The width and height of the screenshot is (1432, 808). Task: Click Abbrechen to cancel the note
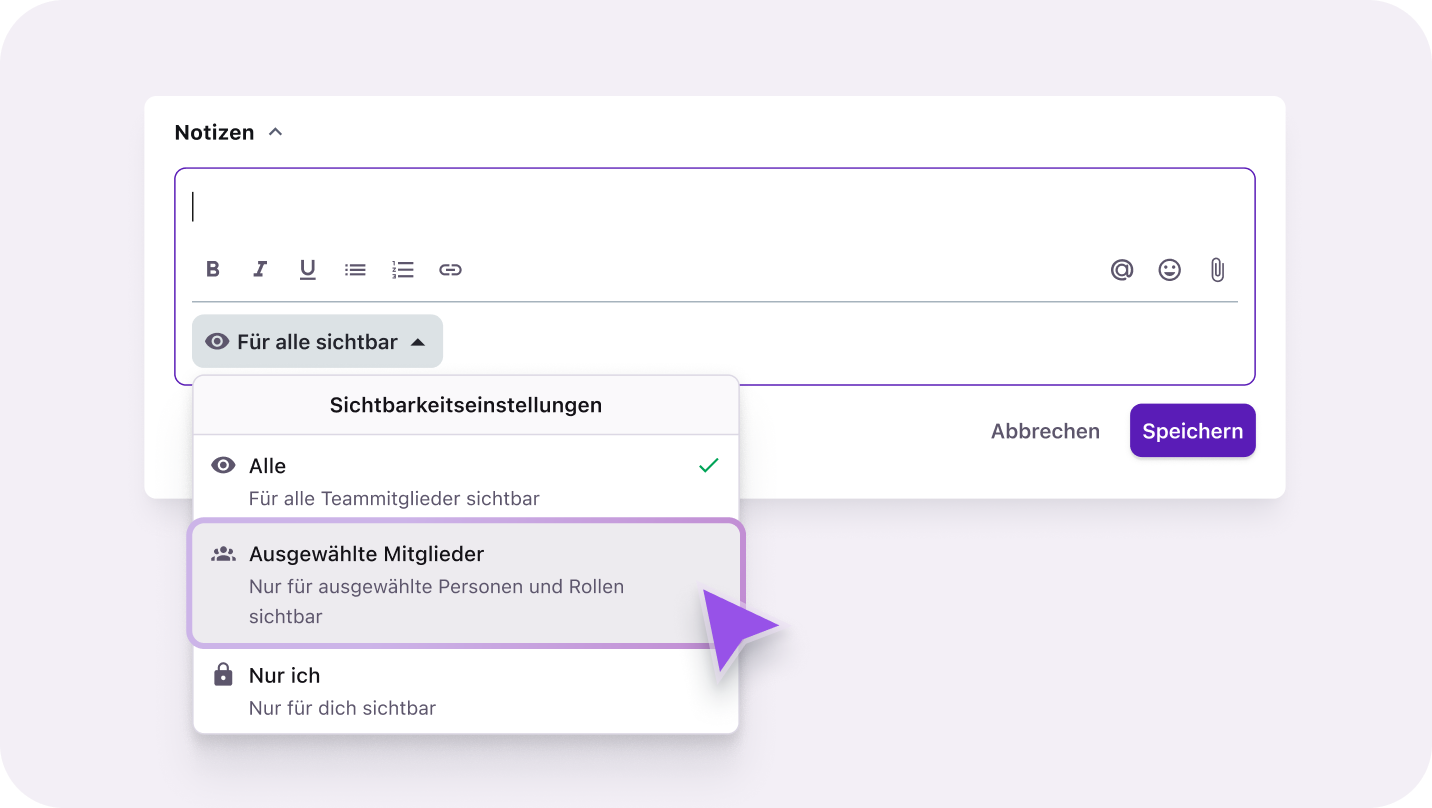tap(1045, 431)
